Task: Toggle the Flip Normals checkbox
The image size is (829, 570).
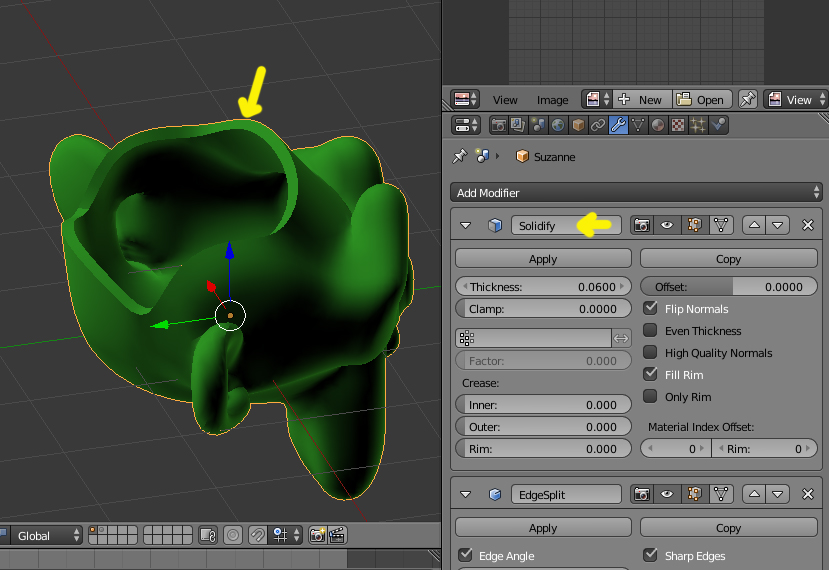Action: click(650, 308)
